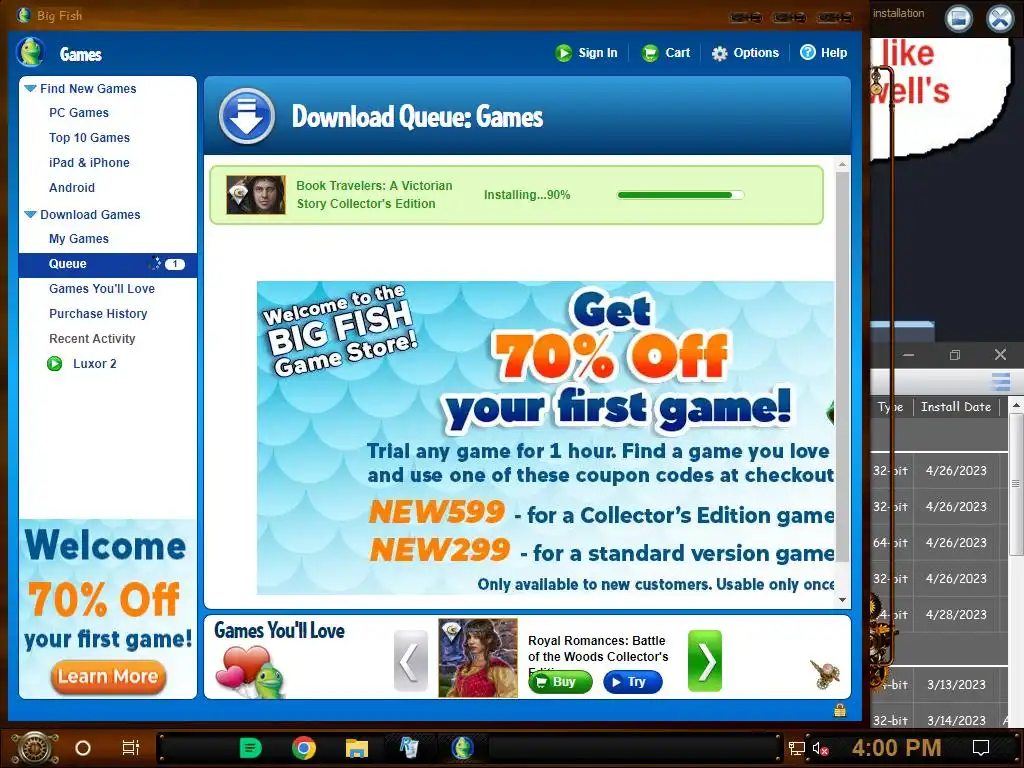Screen dimensions: 1024x768
Task: Open the Cart icon
Action: (650, 53)
